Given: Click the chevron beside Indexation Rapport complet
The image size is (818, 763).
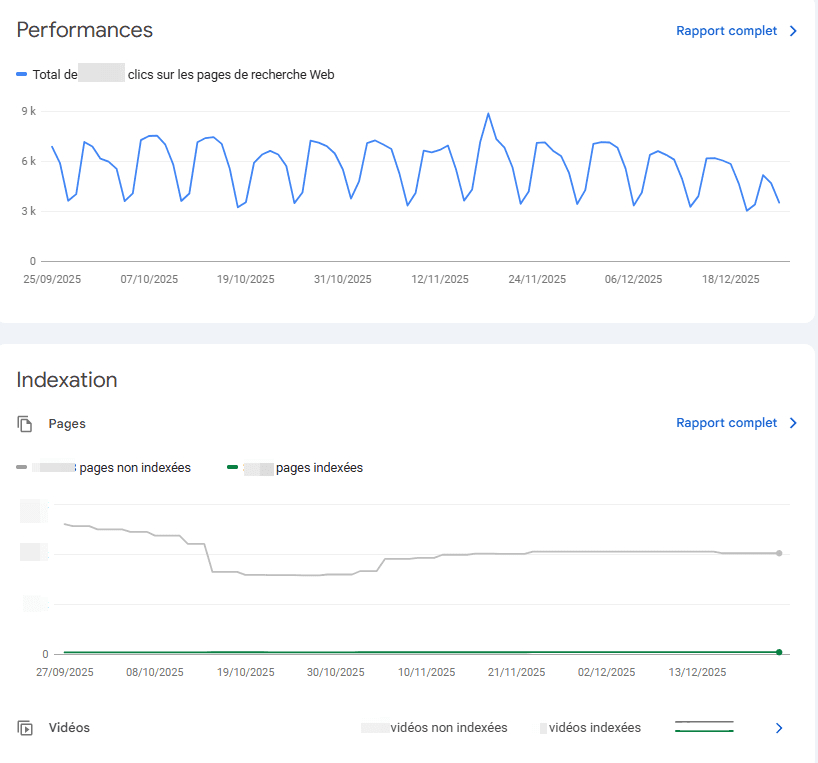Looking at the screenshot, I should click(792, 423).
